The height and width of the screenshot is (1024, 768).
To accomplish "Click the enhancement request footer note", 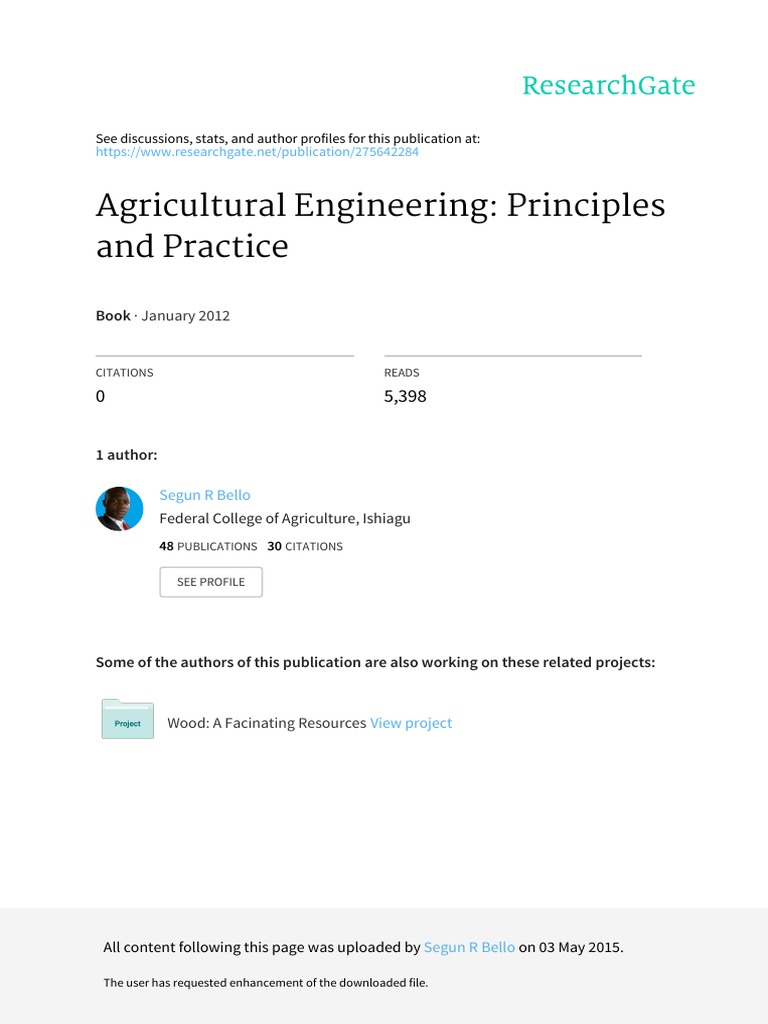I will point(266,983).
